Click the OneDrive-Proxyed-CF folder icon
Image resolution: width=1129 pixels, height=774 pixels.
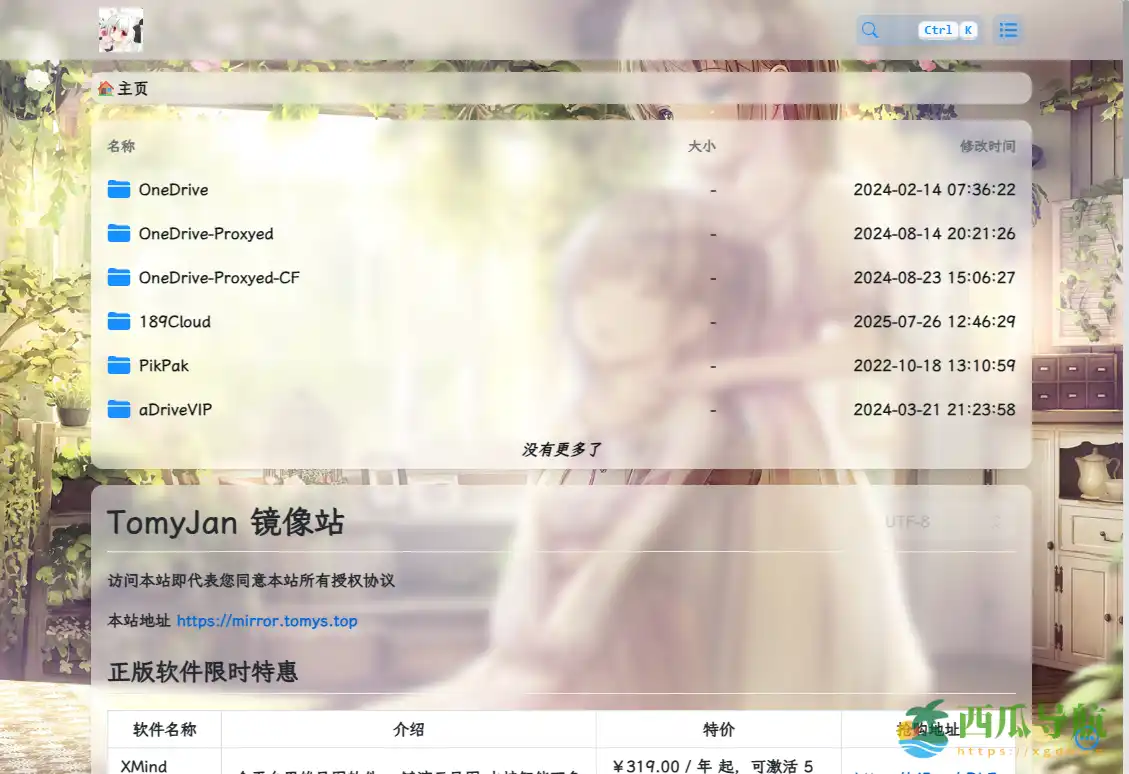tap(117, 277)
